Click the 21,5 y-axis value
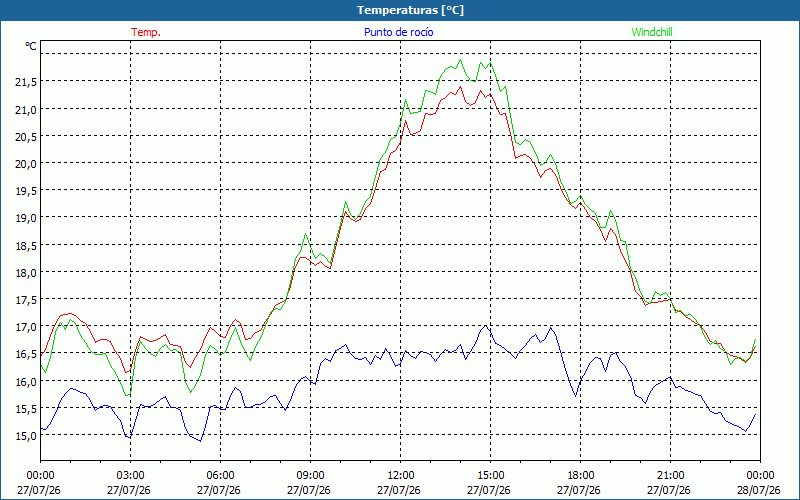The height and width of the screenshot is (500, 800). point(26,82)
